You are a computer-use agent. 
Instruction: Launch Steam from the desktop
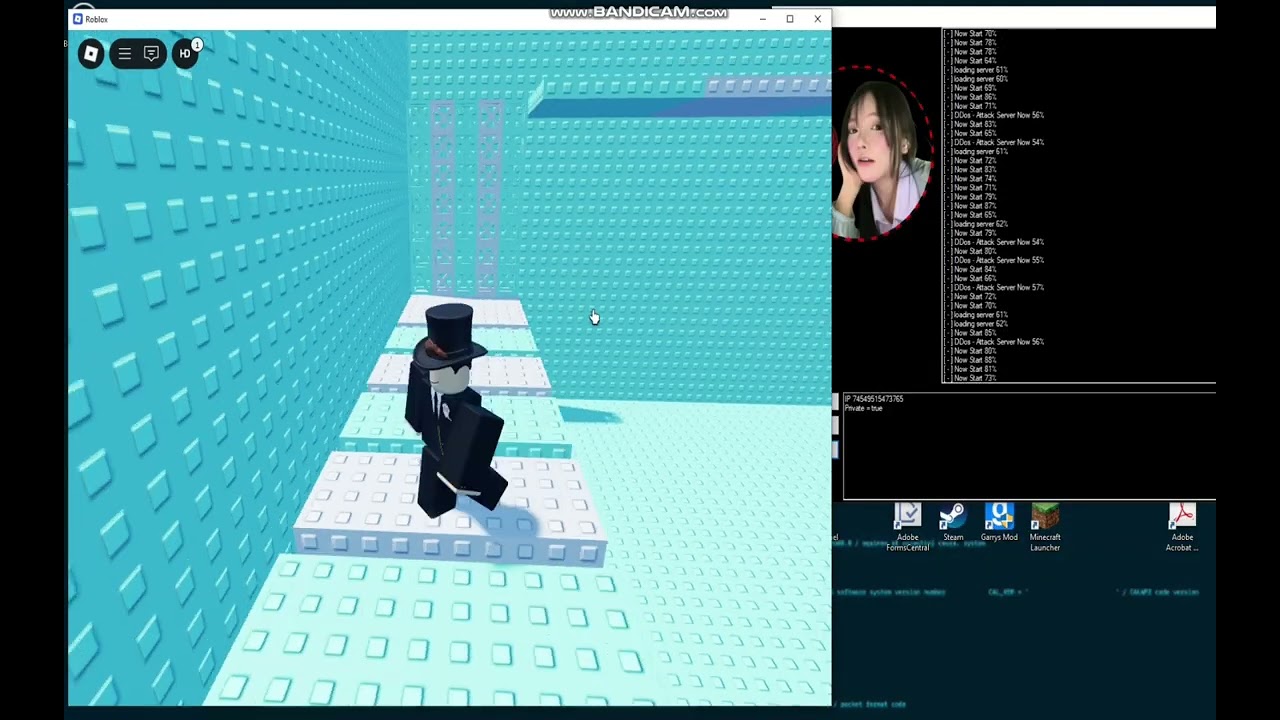953,523
